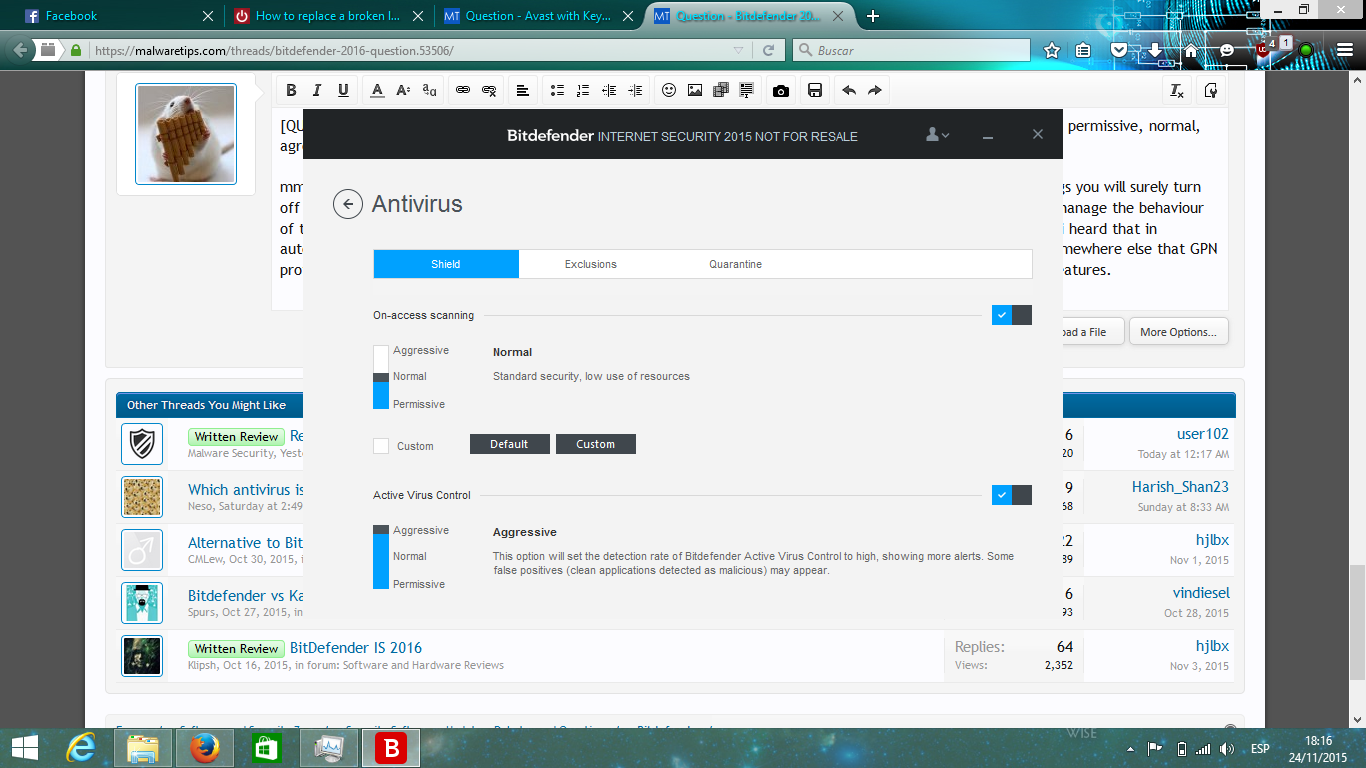Open the volume icon in system tray
The image size is (1366, 768).
[1227, 749]
